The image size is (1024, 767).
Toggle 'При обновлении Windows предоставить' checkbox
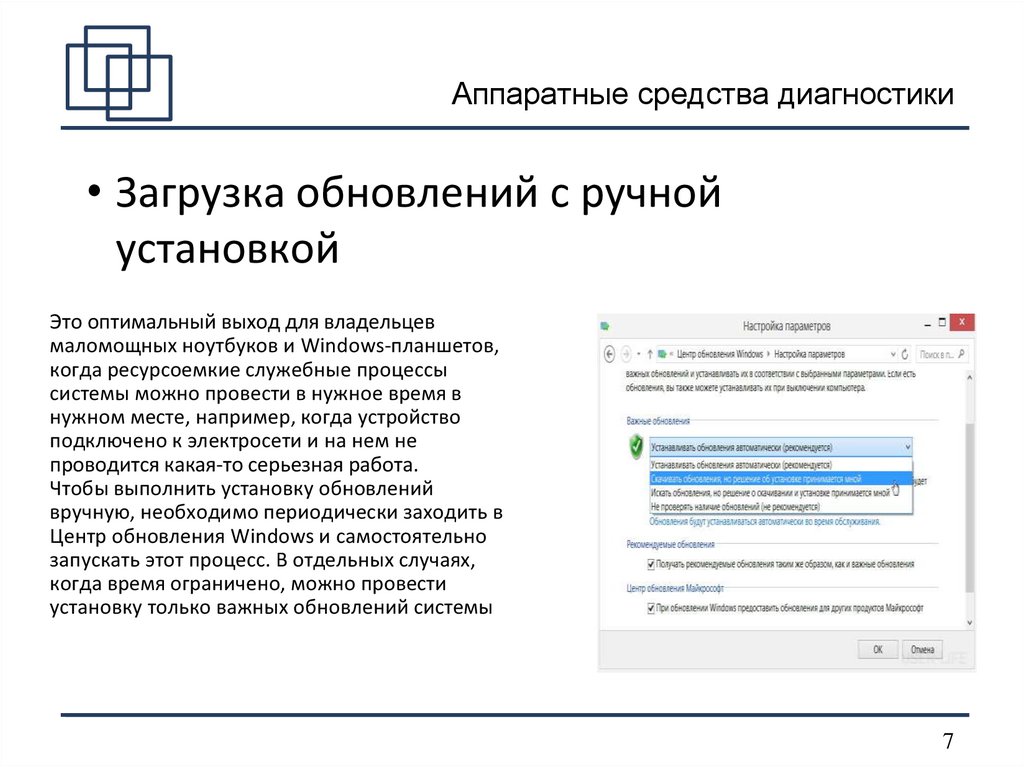point(650,608)
